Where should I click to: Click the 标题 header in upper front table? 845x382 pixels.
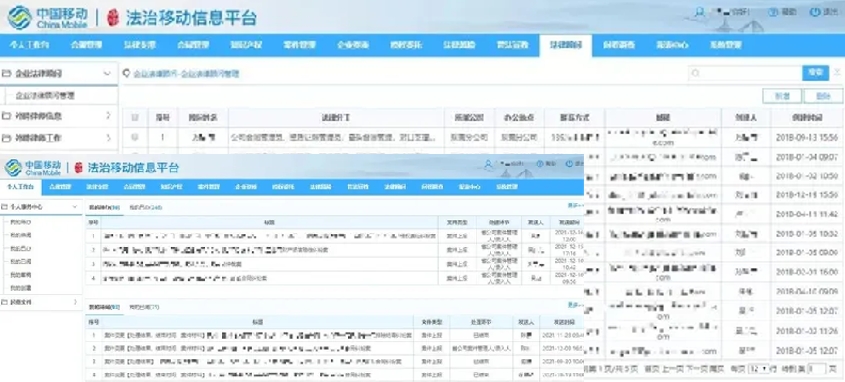pos(269,222)
